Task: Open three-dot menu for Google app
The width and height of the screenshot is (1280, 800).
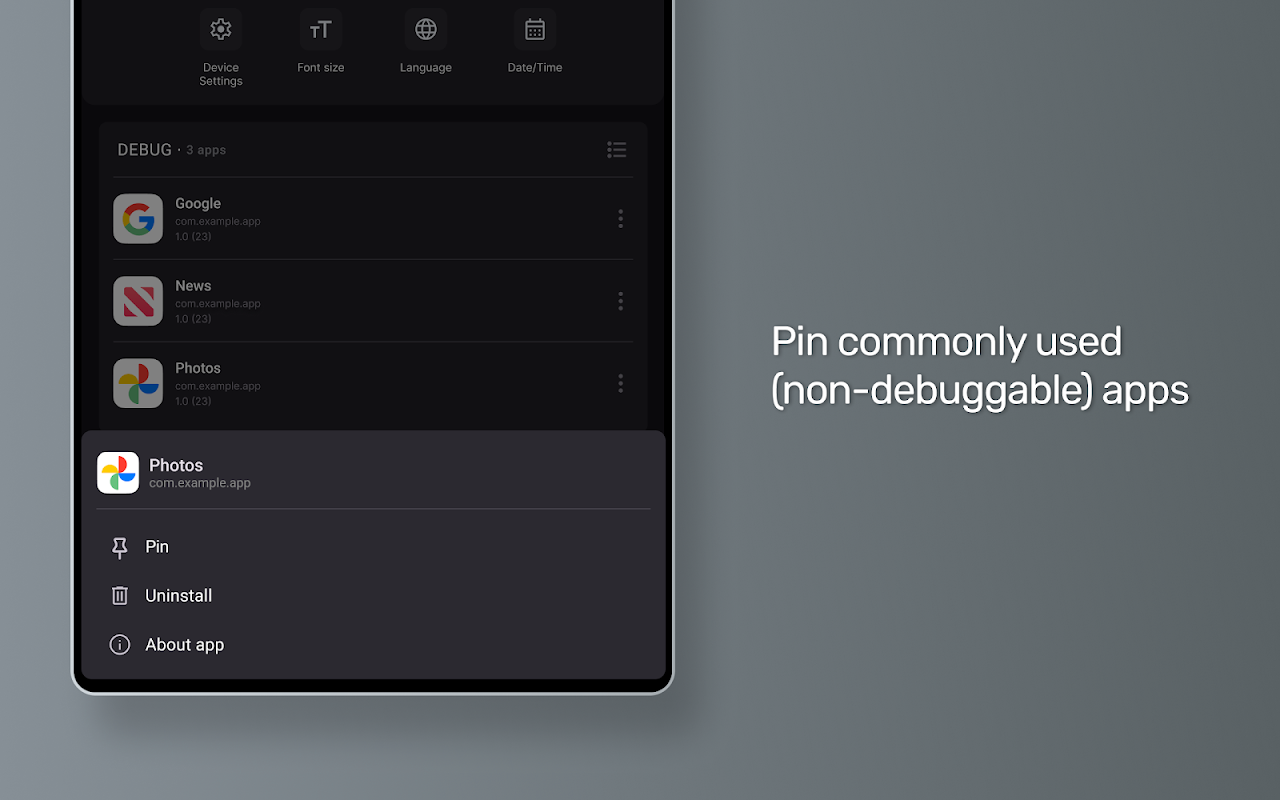Action: coord(621,218)
